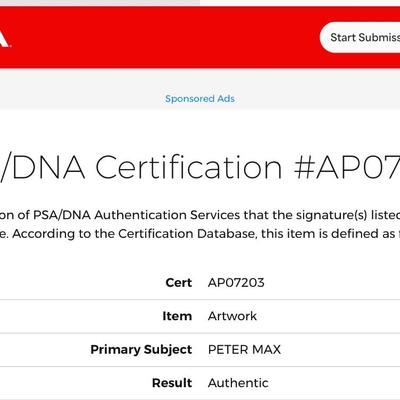The width and height of the screenshot is (400, 400).
Task: Click the Certification Database sentence line
Action: (x=200, y=234)
